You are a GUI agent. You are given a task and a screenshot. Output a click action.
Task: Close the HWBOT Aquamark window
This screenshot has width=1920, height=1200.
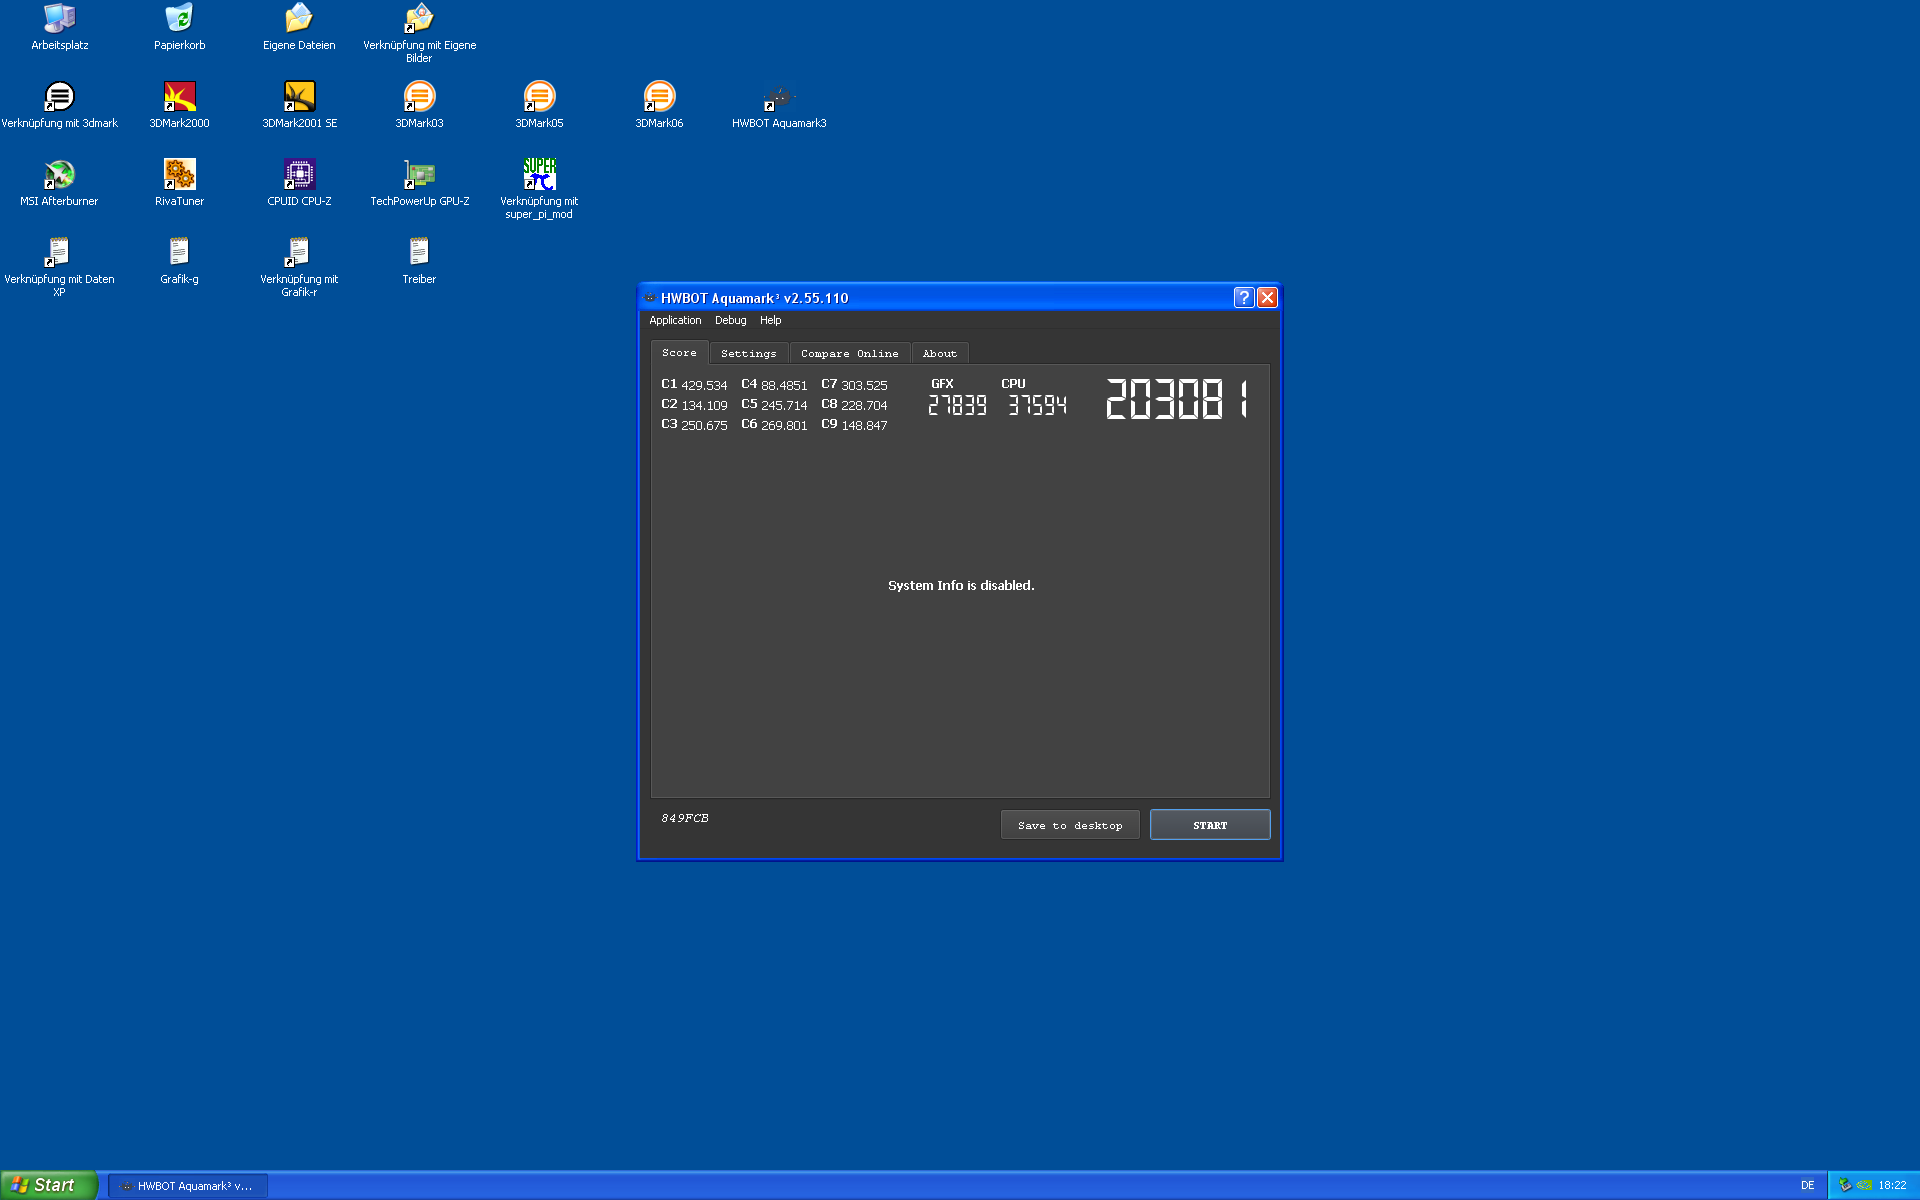1267,298
